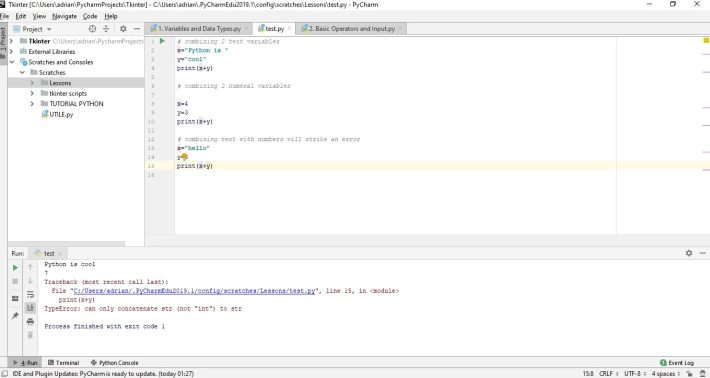Close '1. Variables and Data Types.py' tab

[x=246, y=29]
